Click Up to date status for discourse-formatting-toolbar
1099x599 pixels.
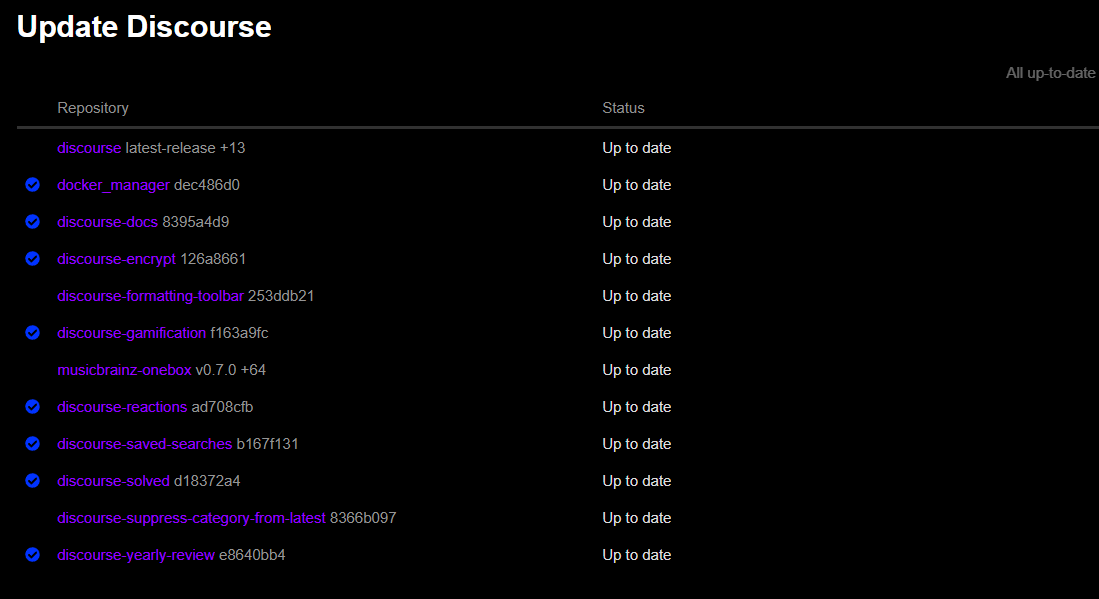click(x=636, y=296)
